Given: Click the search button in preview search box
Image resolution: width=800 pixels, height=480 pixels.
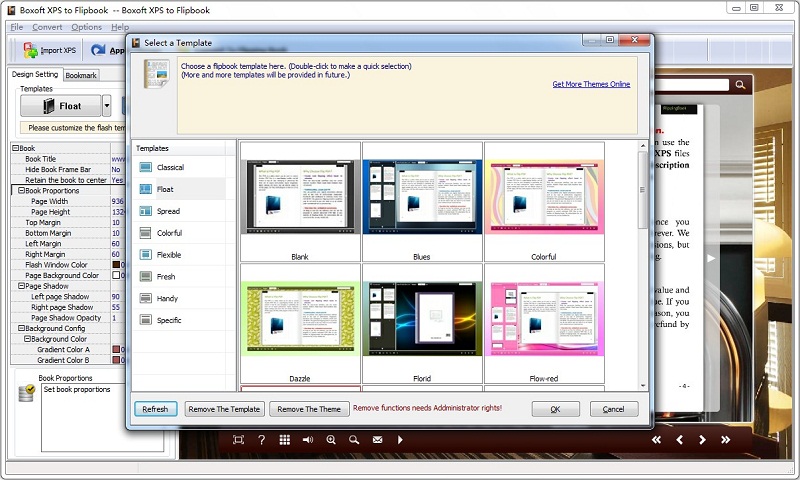Looking at the screenshot, I should point(740,85).
